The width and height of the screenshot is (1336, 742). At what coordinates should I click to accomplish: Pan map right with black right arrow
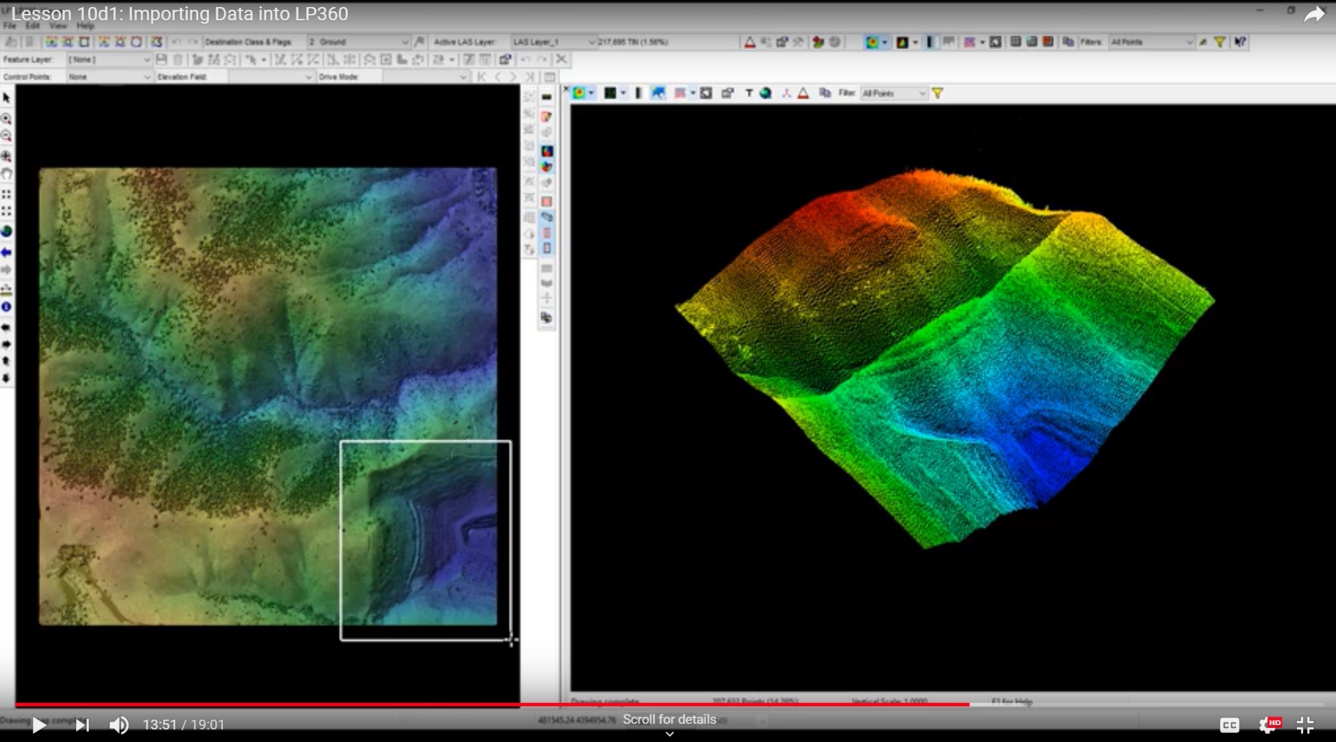coord(6,344)
